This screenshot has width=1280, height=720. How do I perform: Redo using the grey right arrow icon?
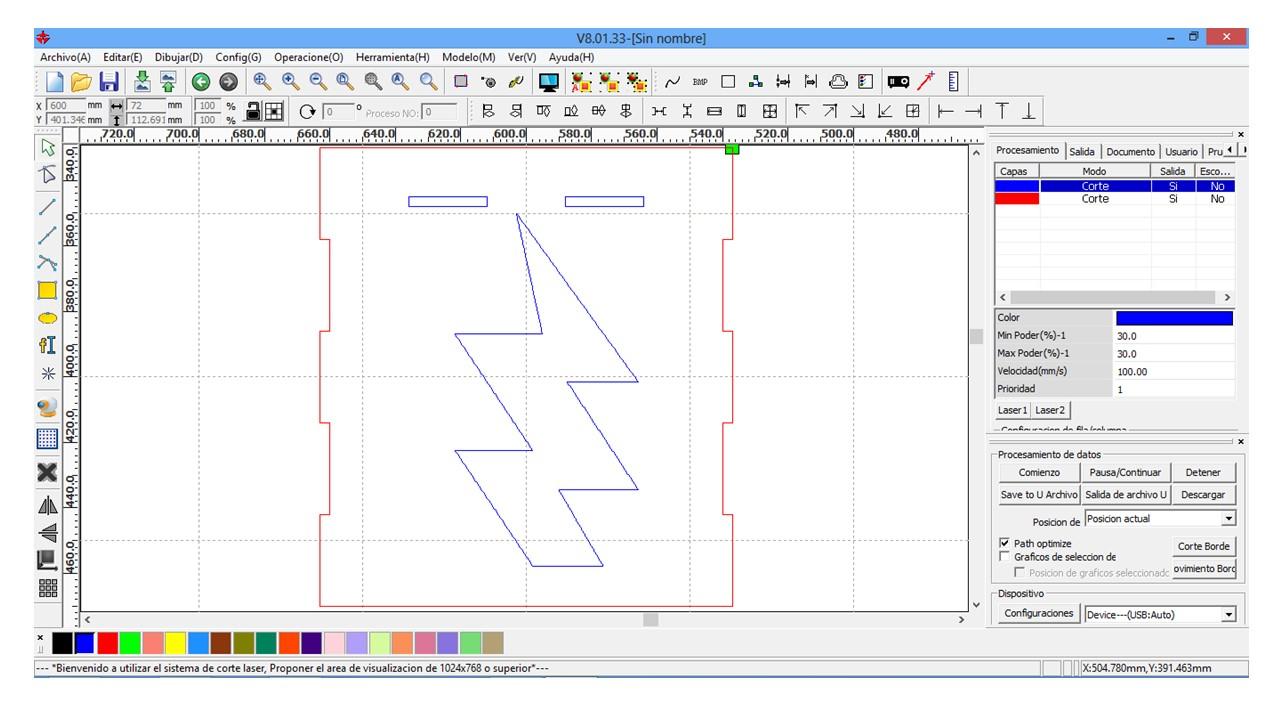pos(228,82)
